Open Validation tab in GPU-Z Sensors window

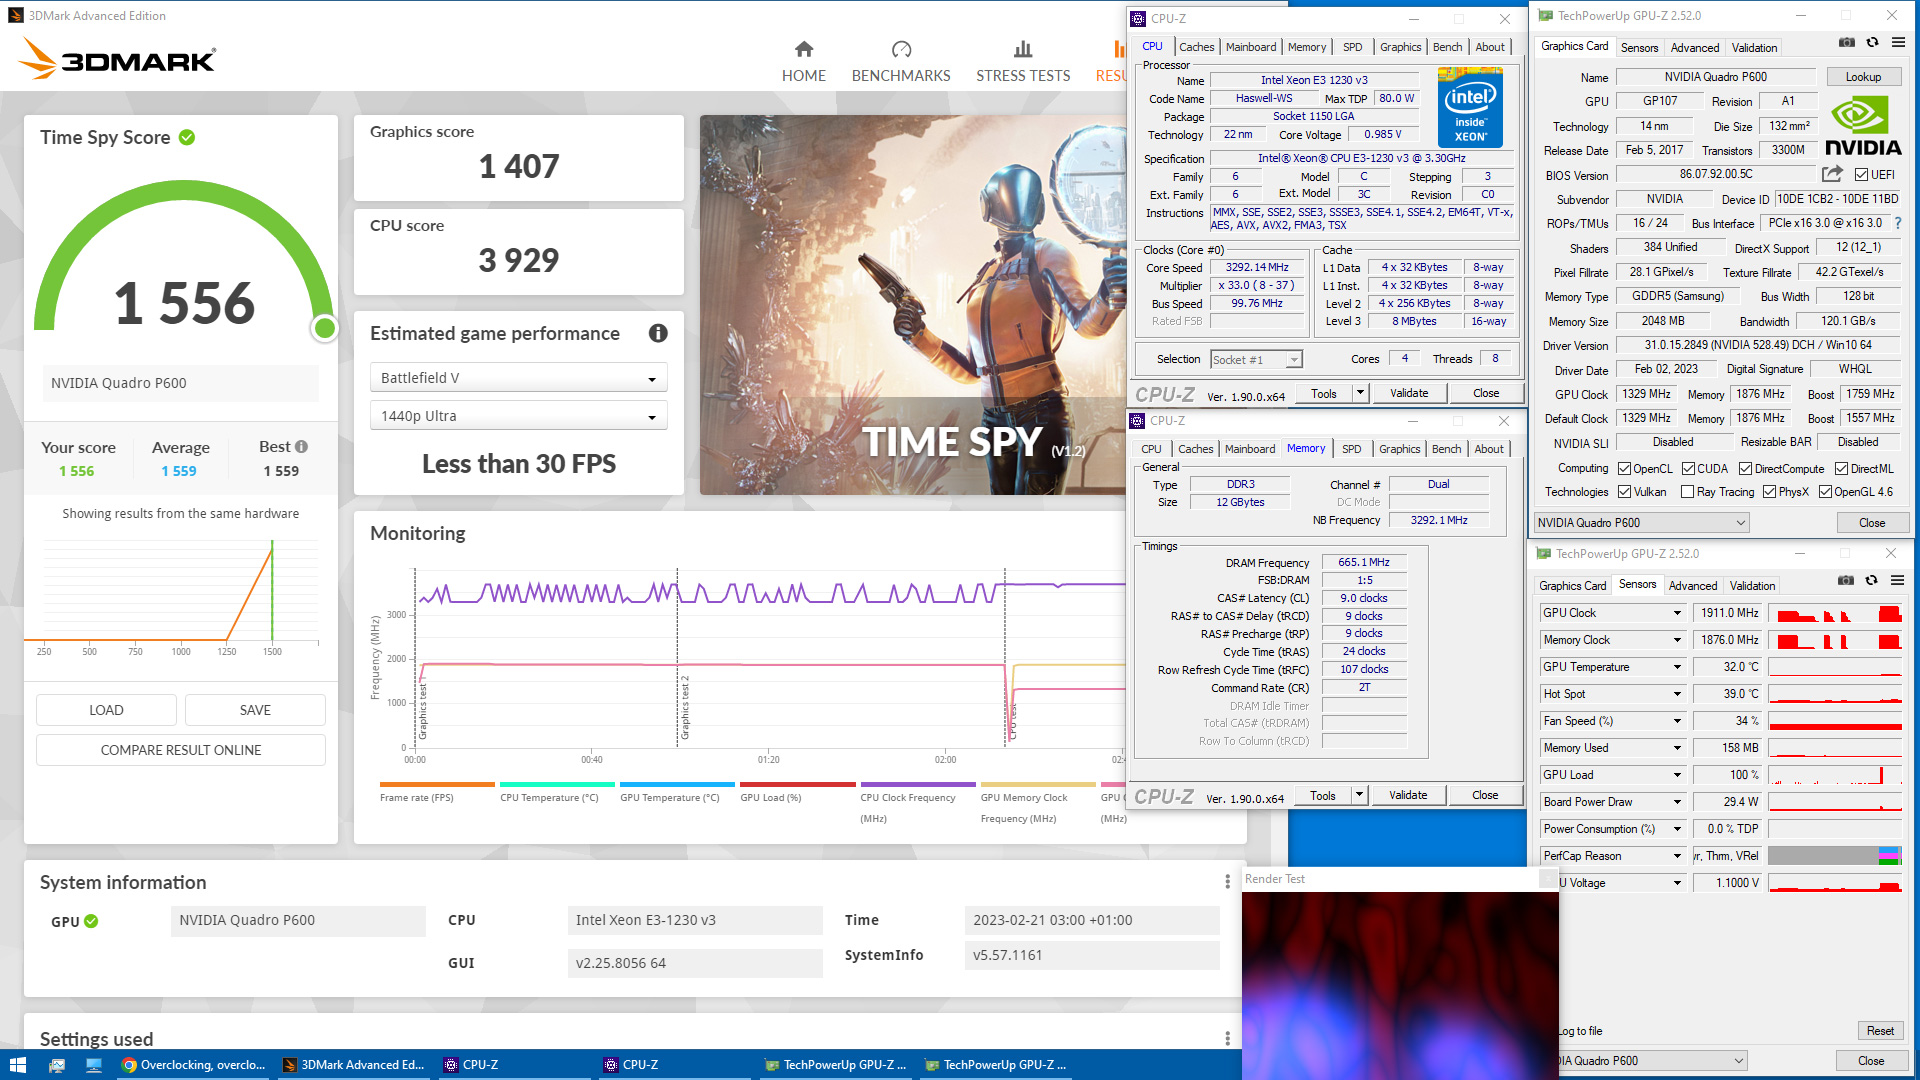point(1752,586)
